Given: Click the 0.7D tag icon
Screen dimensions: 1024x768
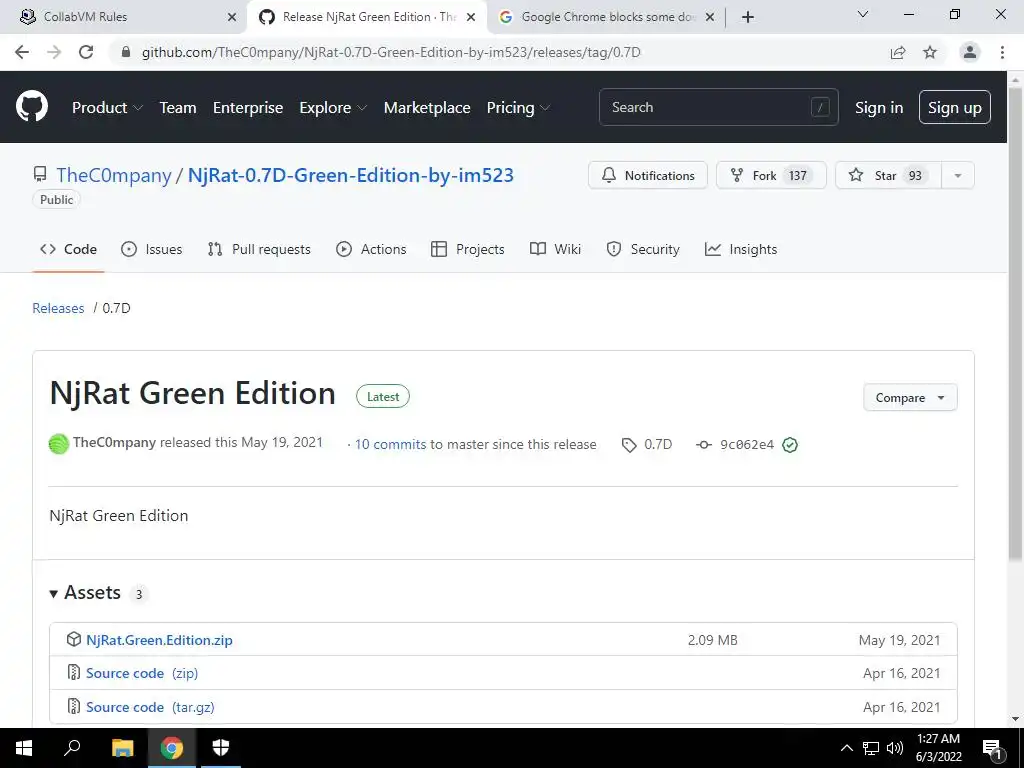Looking at the screenshot, I should [x=629, y=445].
